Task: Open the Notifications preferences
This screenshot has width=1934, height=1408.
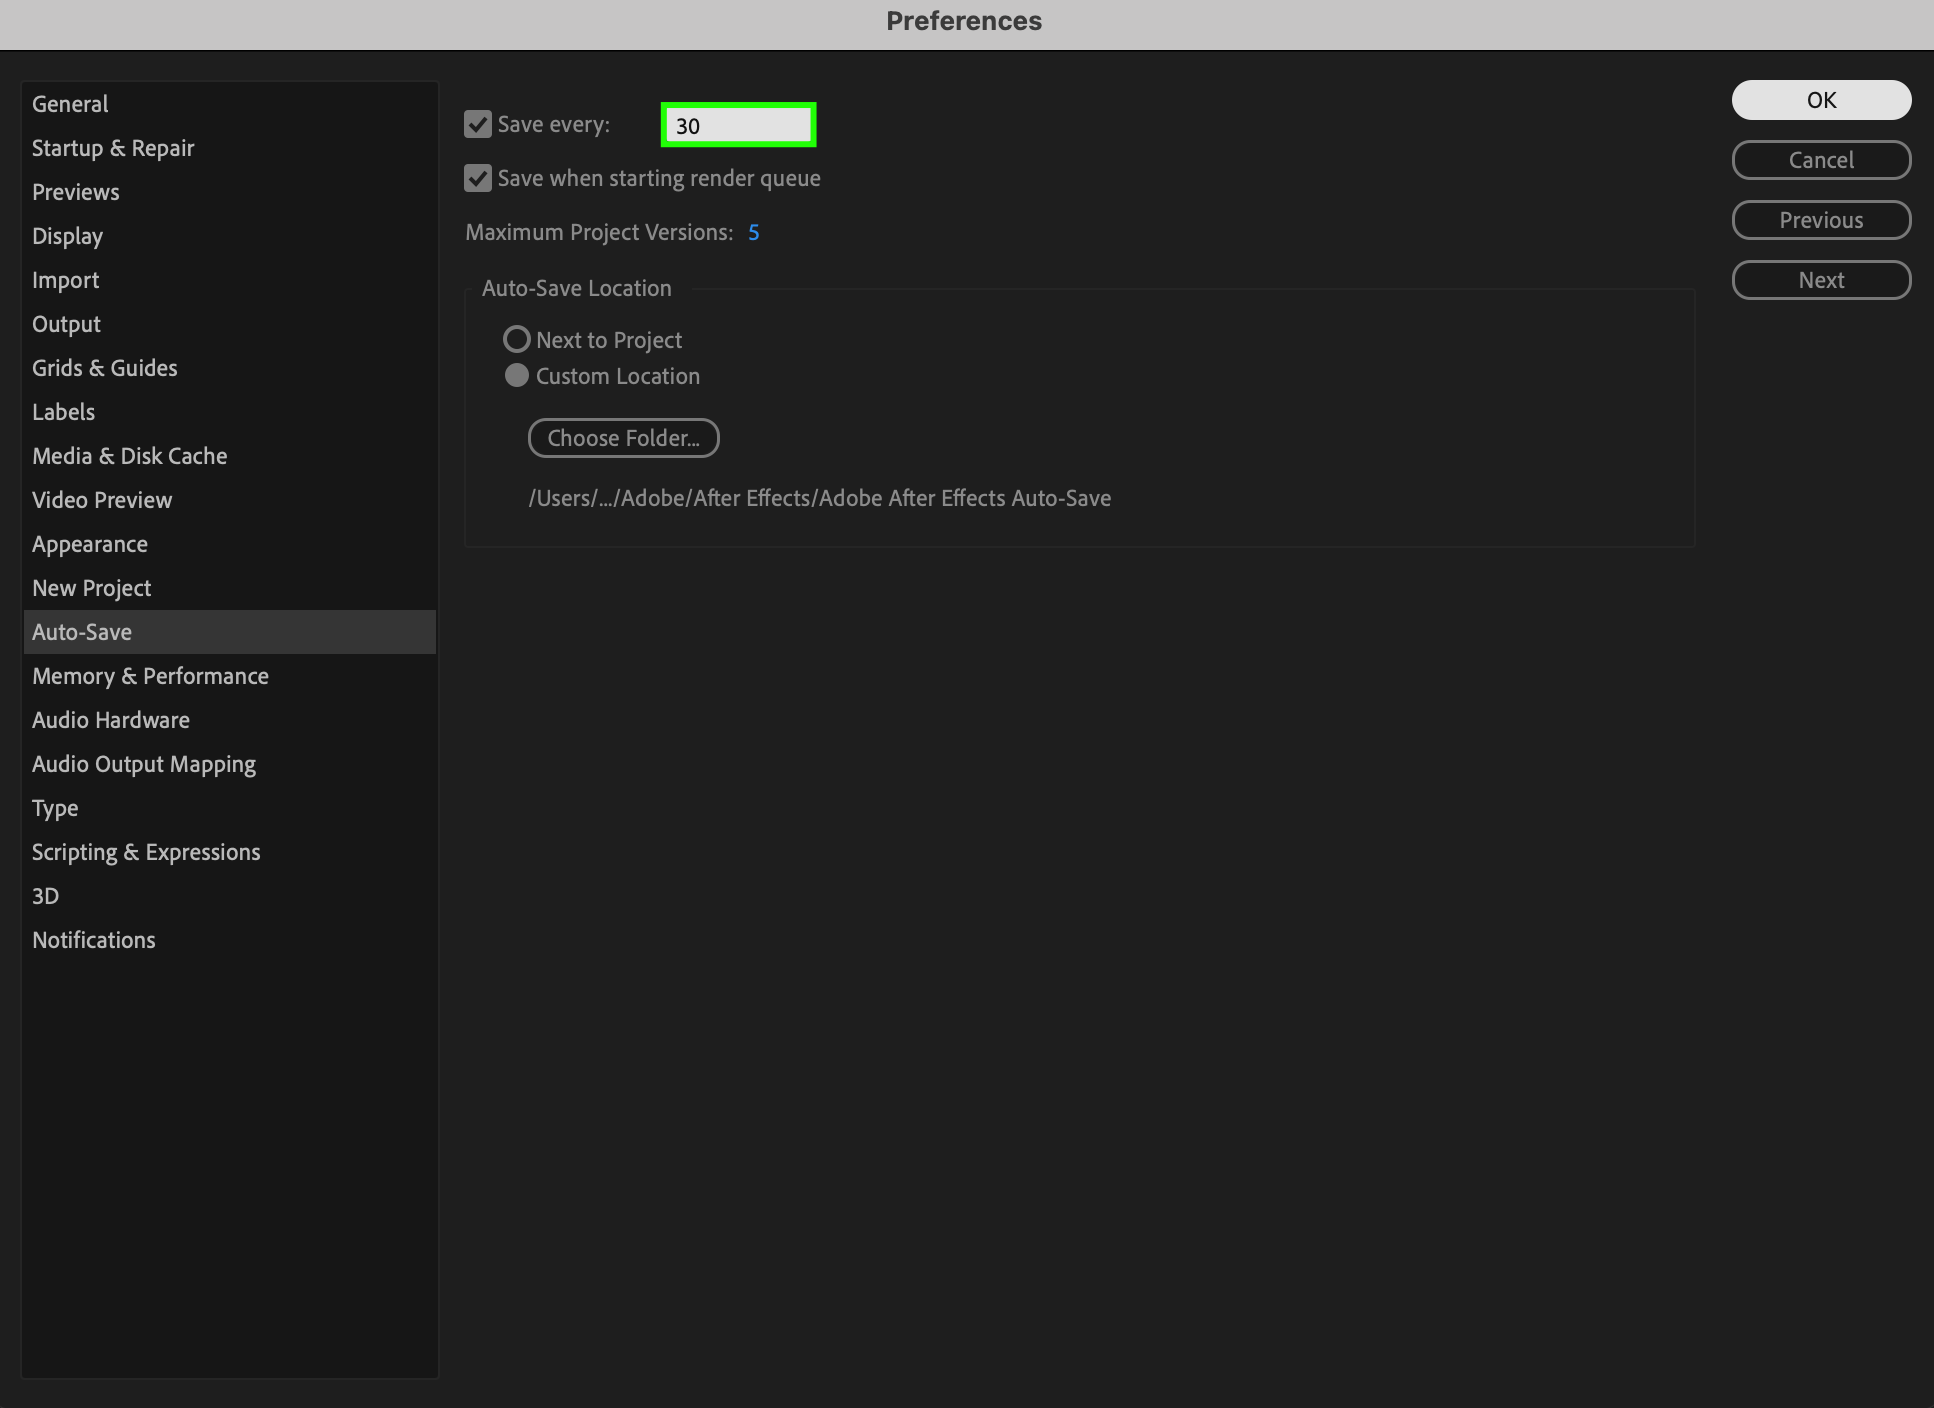Action: pos(94,940)
